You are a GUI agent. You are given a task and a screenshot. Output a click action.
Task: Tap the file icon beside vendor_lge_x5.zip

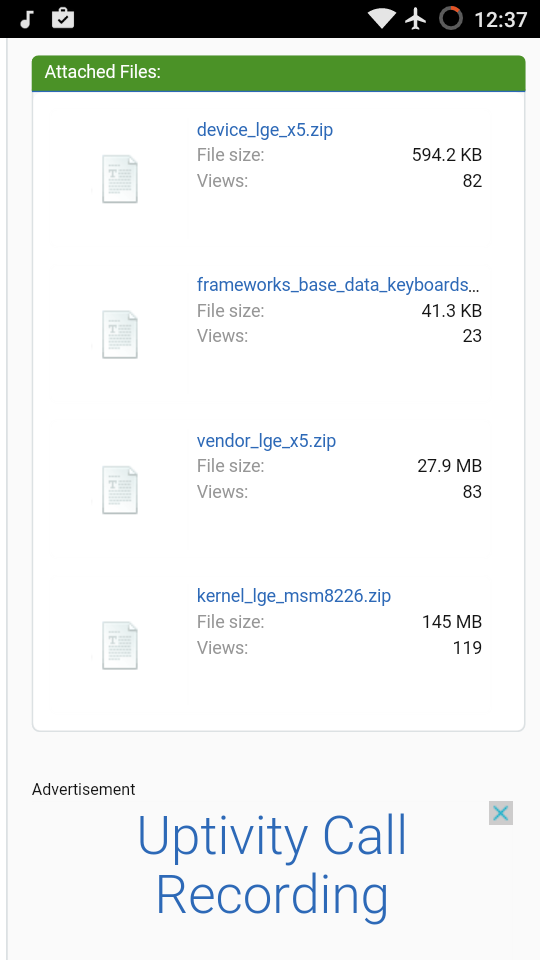coord(120,490)
